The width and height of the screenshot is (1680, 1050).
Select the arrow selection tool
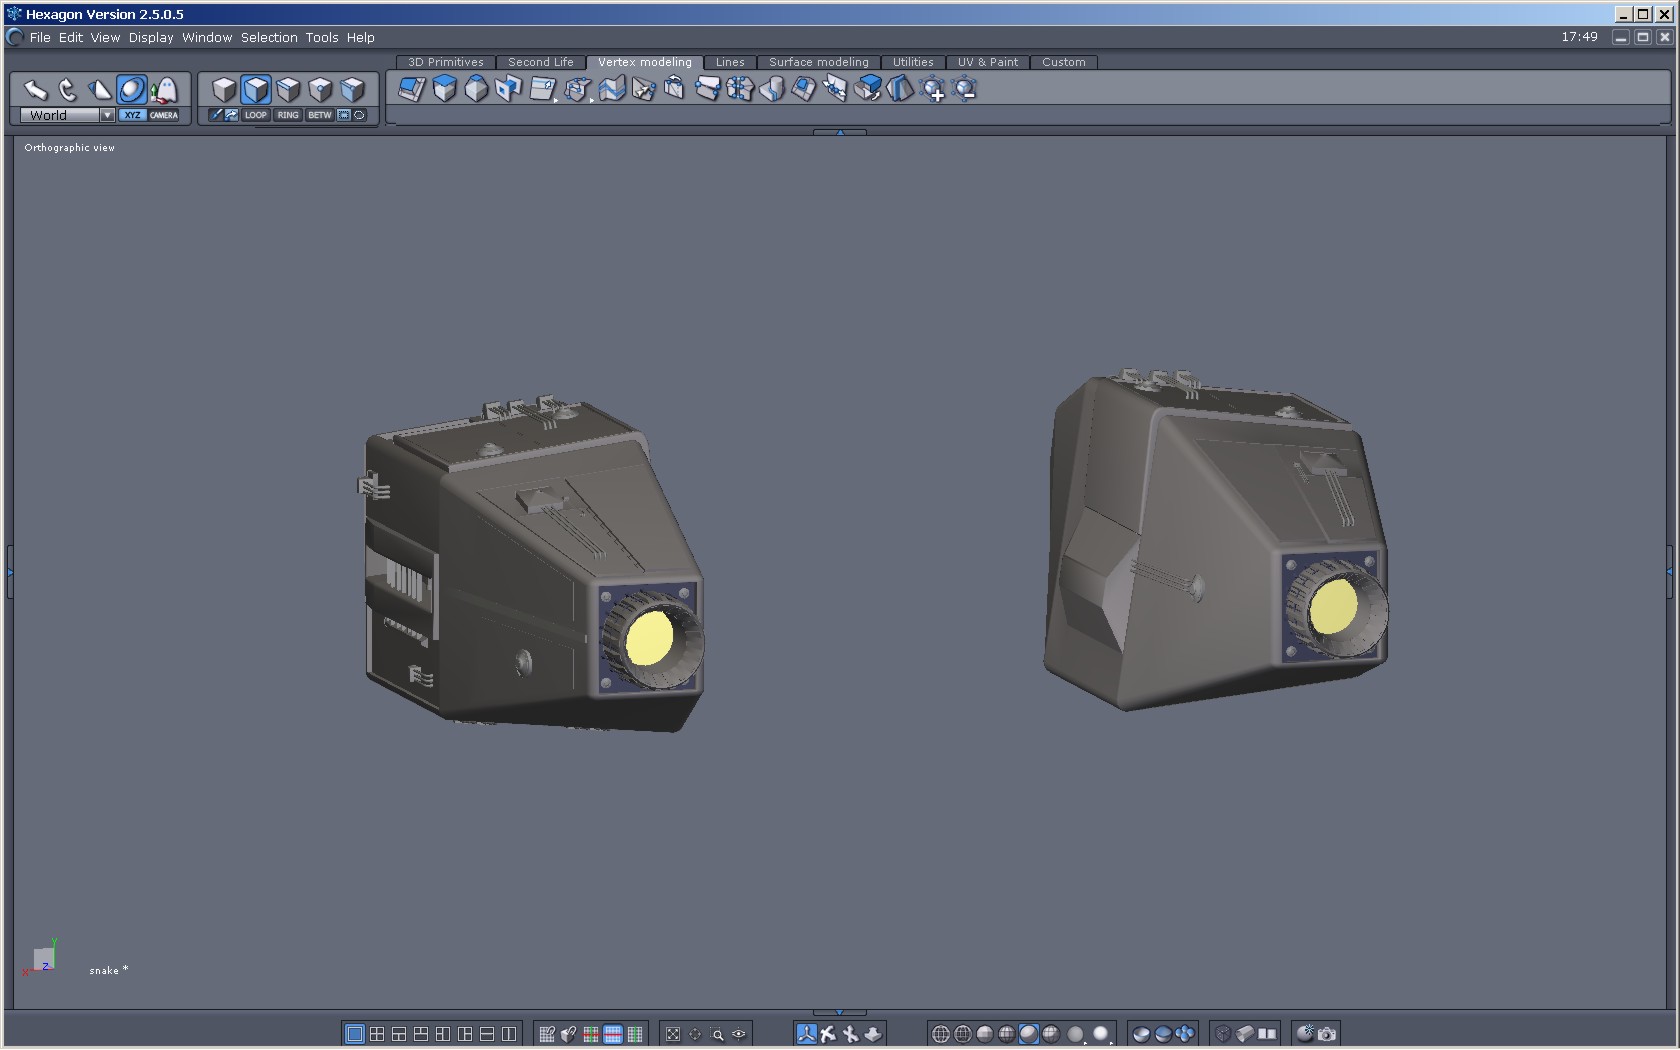[36, 90]
